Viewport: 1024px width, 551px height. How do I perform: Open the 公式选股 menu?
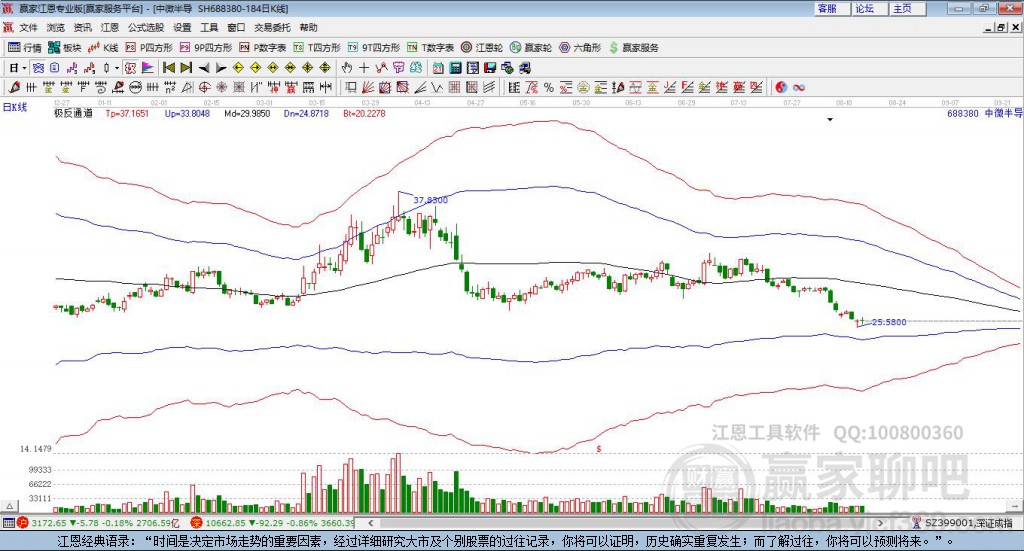pyautogui.click(x=145, y=28)
